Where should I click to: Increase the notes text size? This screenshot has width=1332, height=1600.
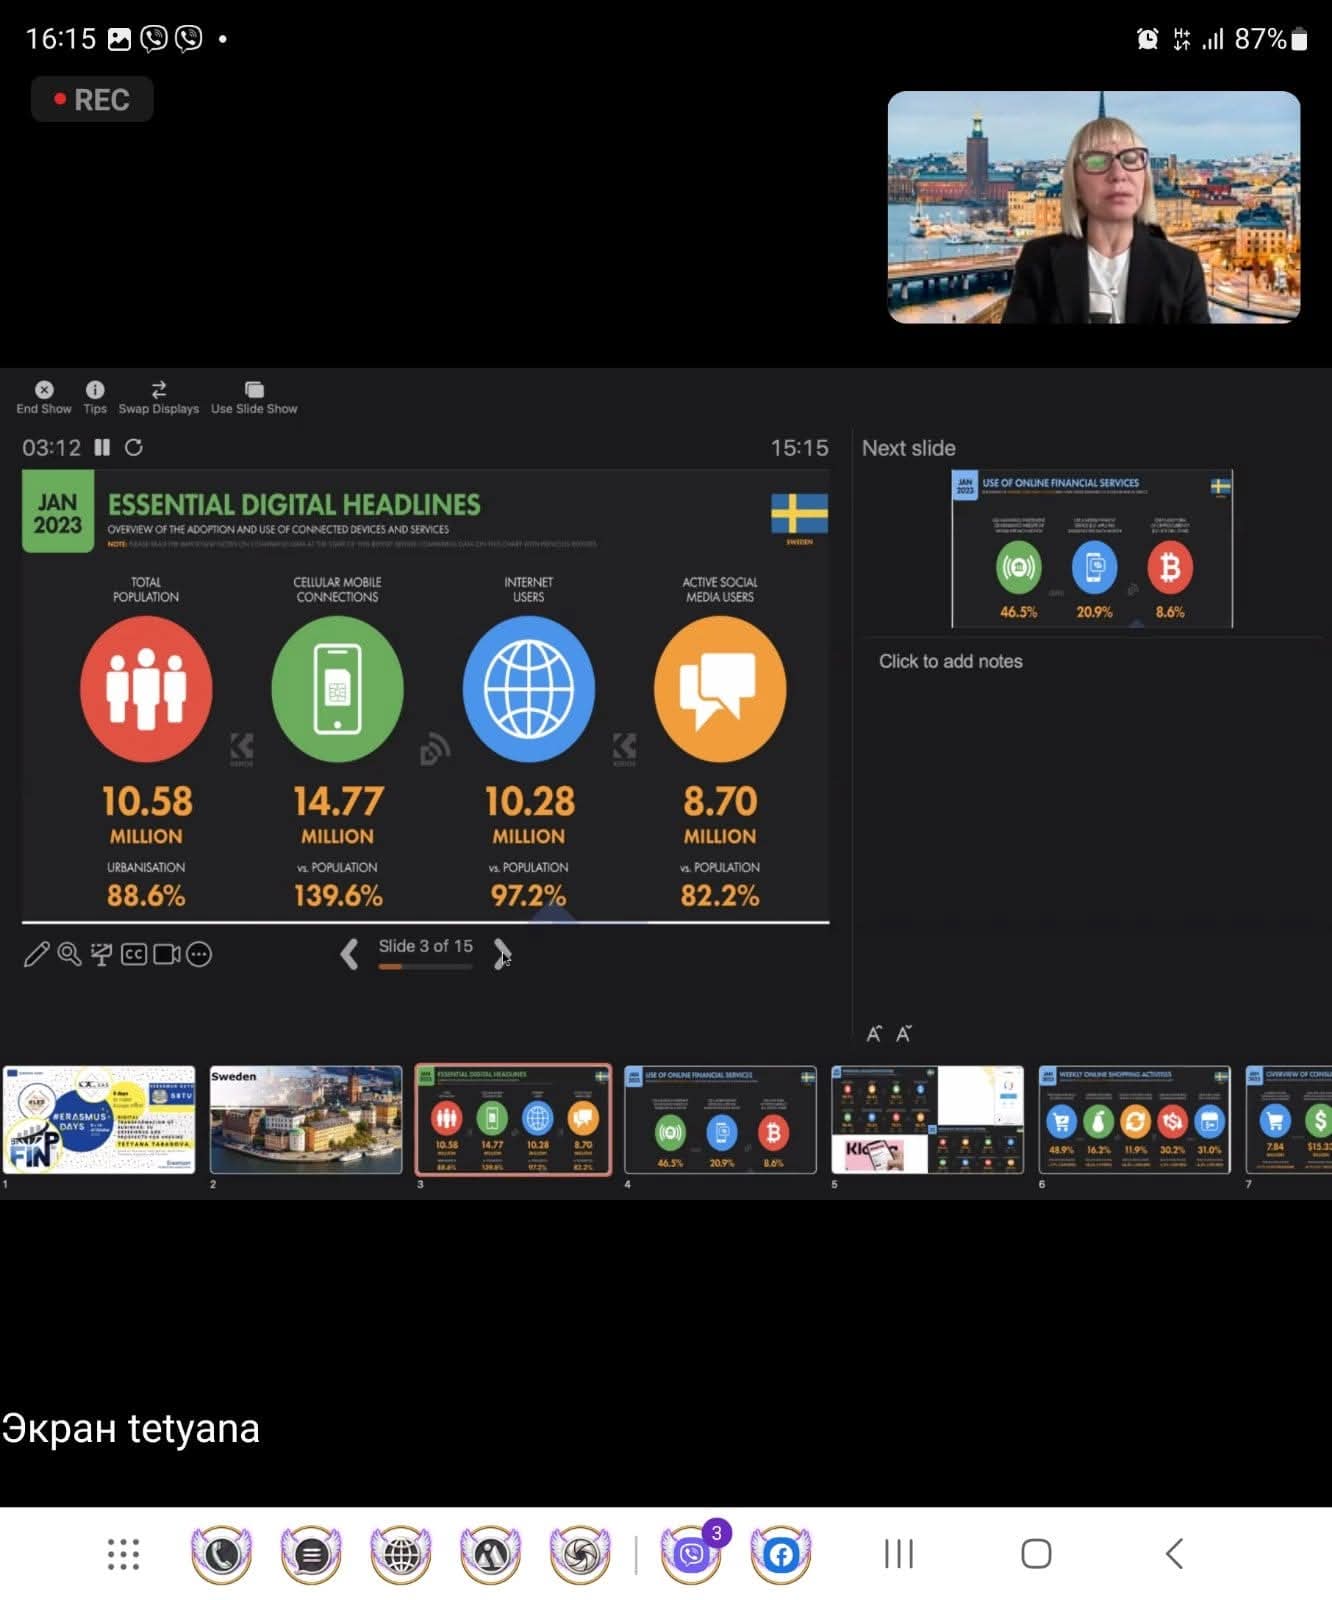coord(874,1034)
